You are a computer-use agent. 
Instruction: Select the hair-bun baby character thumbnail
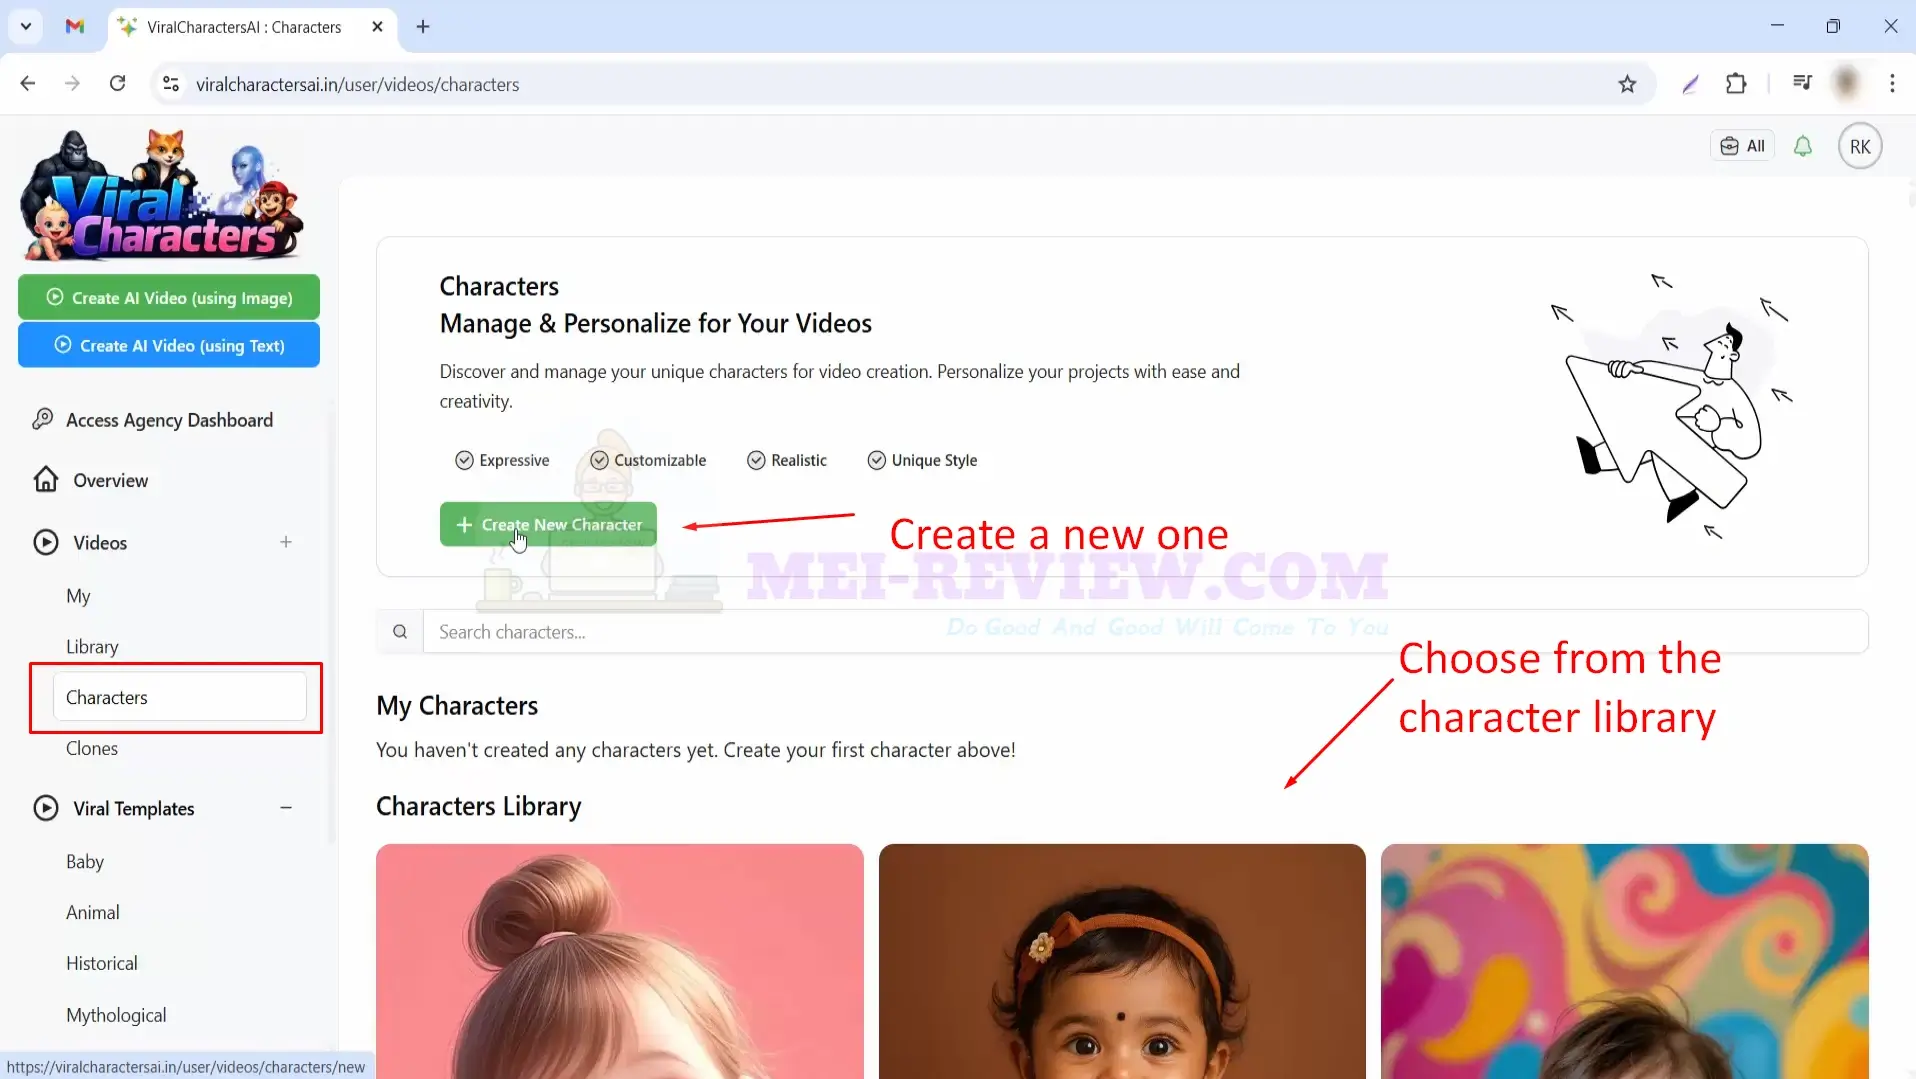point(620,961)
